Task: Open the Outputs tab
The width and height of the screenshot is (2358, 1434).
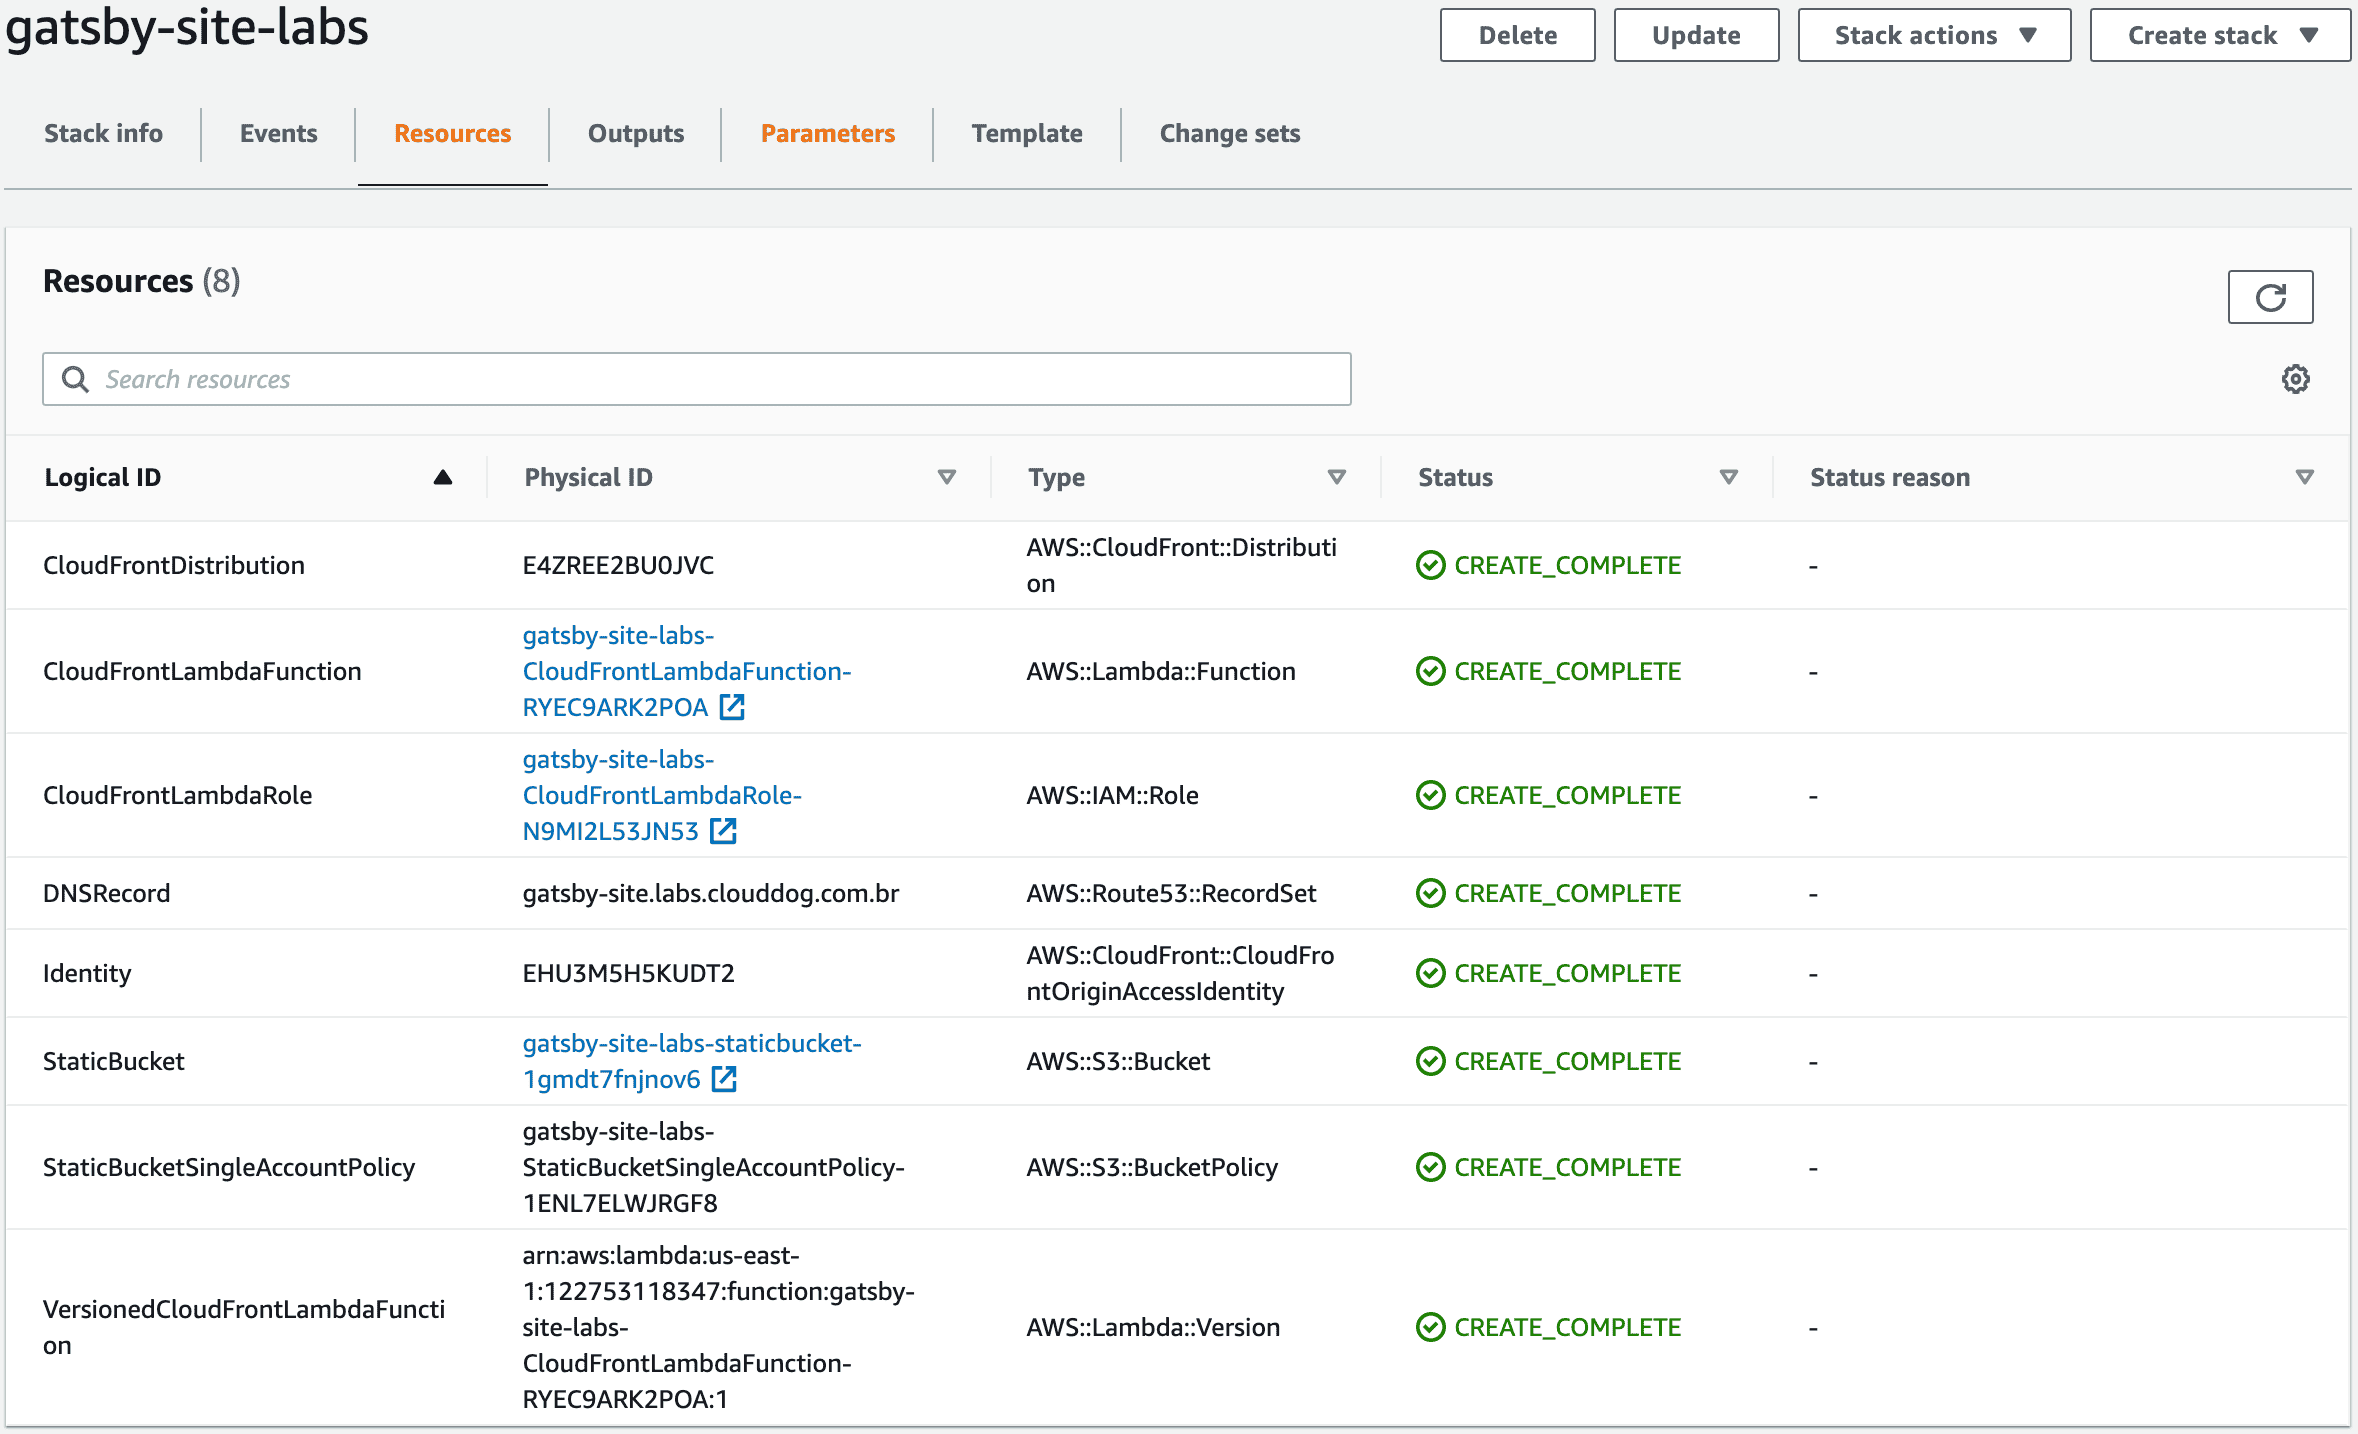Action: [636, 133]
